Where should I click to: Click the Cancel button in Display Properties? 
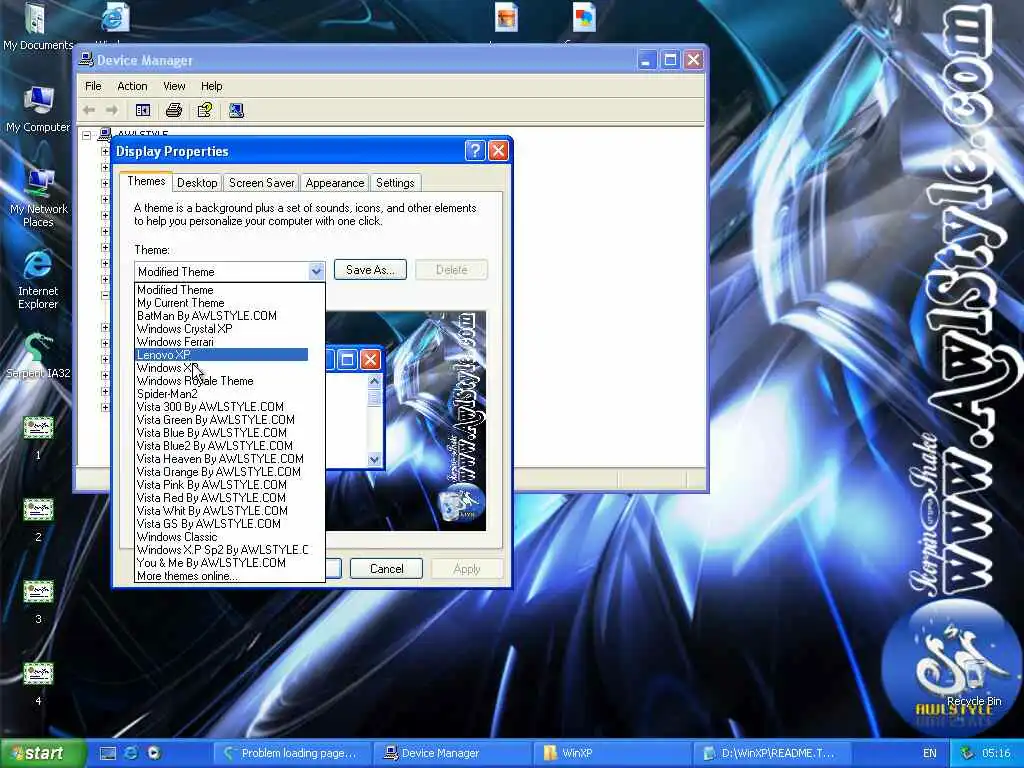[x=387, y=568]
